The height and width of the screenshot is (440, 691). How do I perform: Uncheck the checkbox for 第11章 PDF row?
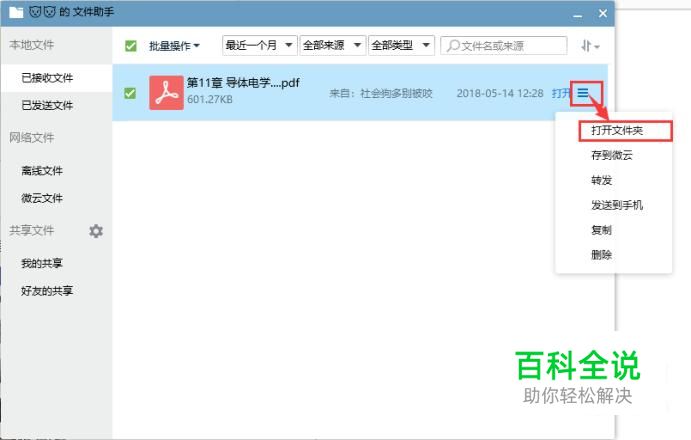pos(130,93)
